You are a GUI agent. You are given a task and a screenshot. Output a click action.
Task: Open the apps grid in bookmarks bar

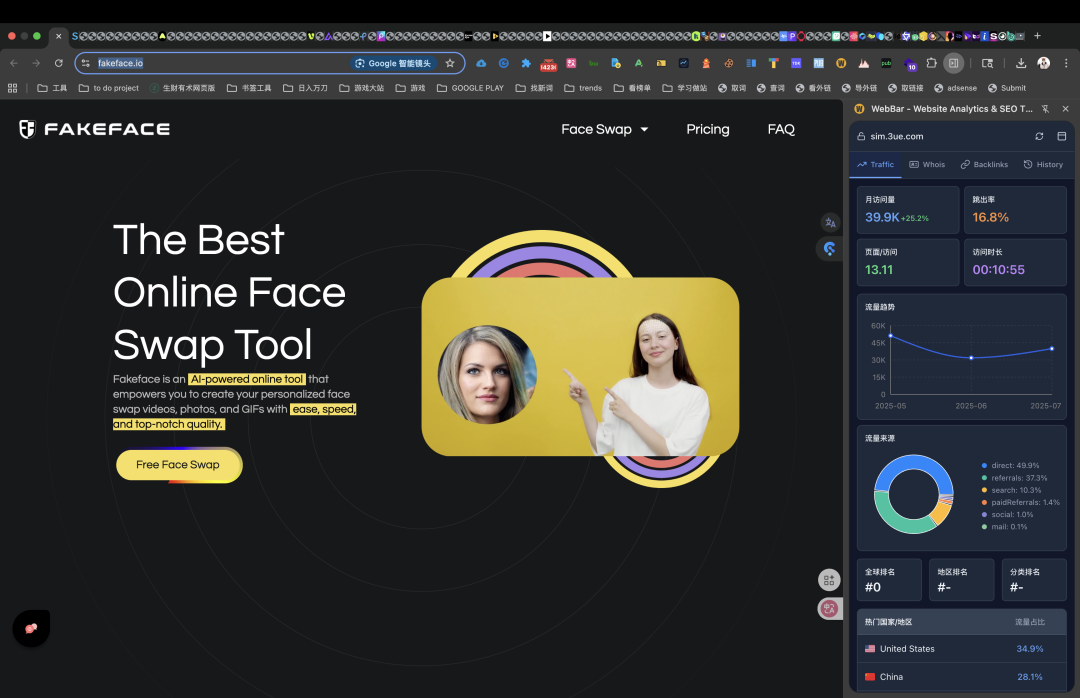[12, 88]
